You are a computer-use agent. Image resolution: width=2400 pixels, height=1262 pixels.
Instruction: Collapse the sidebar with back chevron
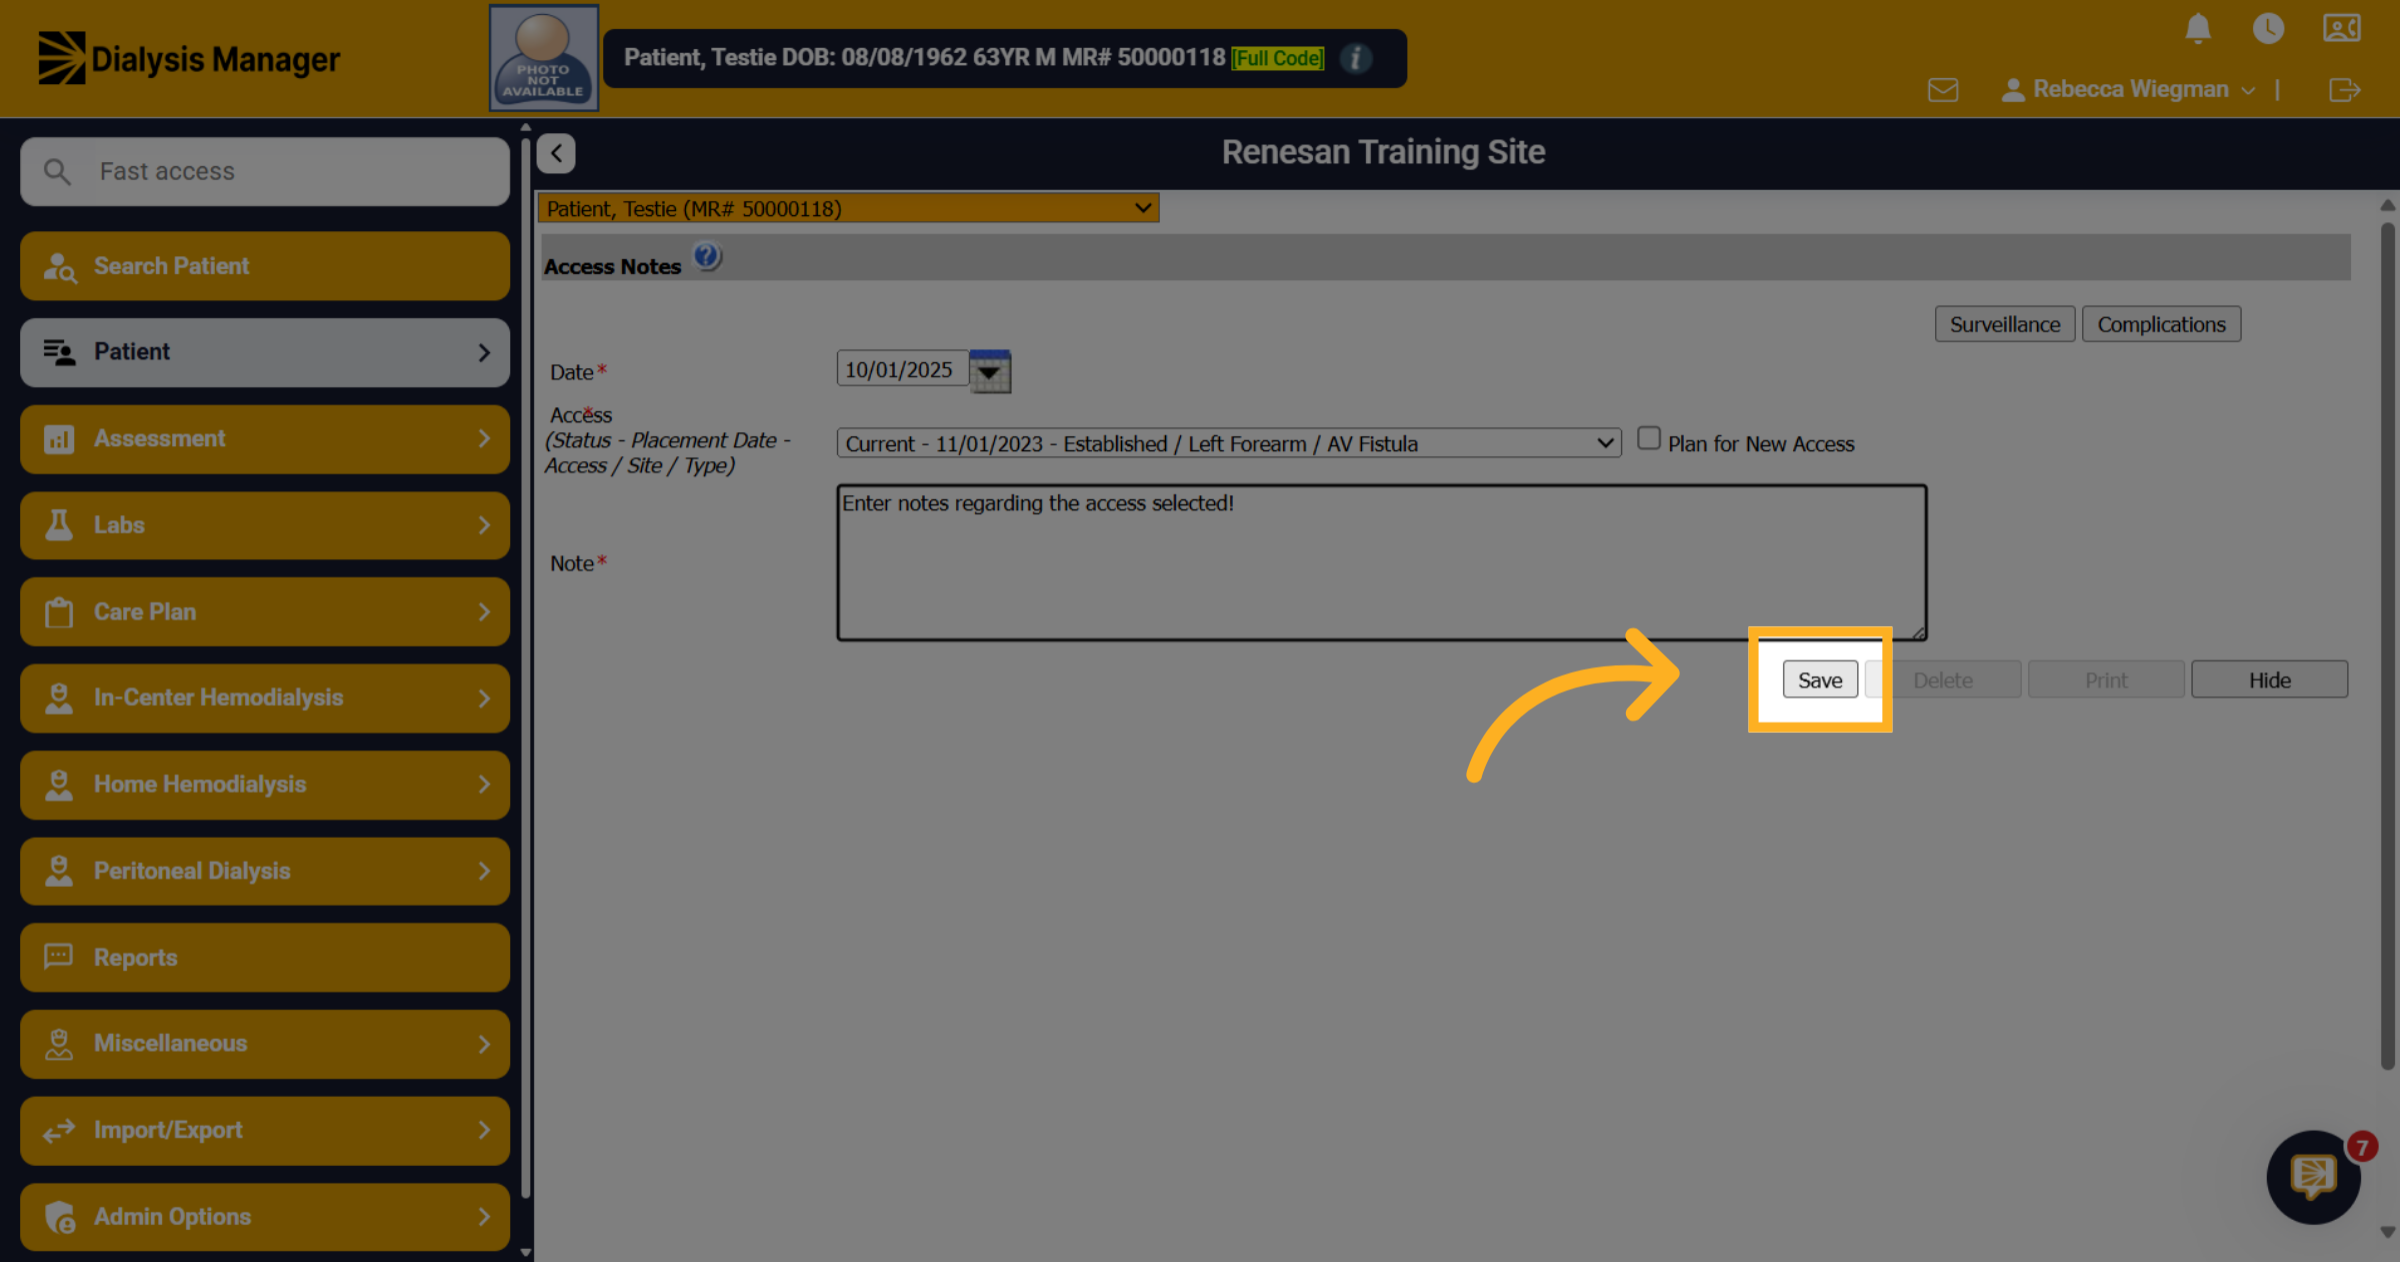pyautogui.click(x=556, y=153)
